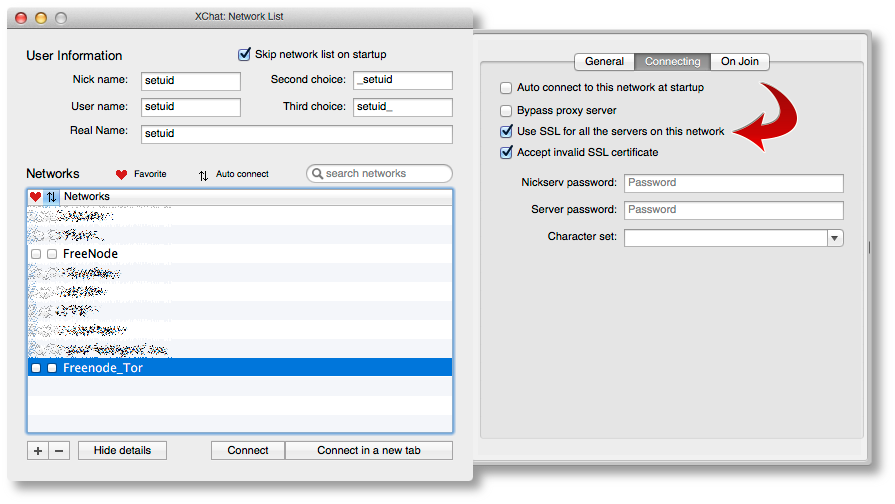Check Bypass proxy server
The width and height of the screenshot is (895, 504).
pyautogui.click(x=506, y=111)
